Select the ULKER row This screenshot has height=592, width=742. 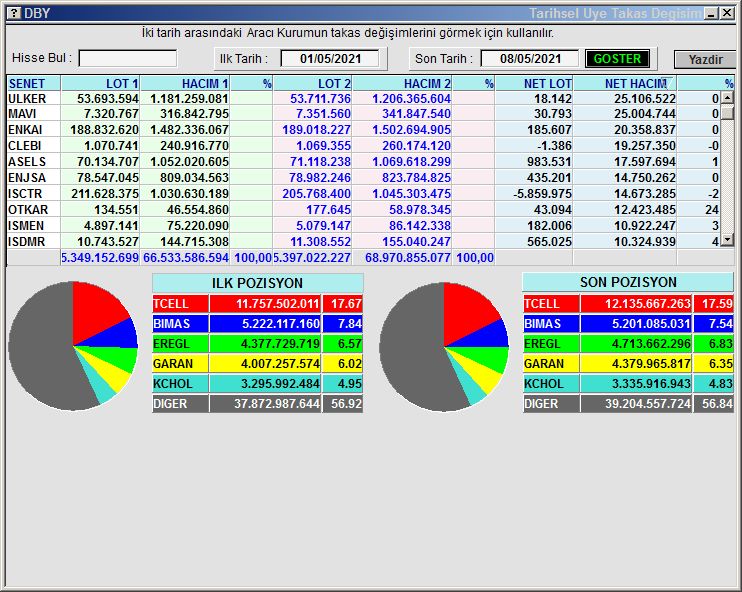pyautogui.click(x=363, y=98)
